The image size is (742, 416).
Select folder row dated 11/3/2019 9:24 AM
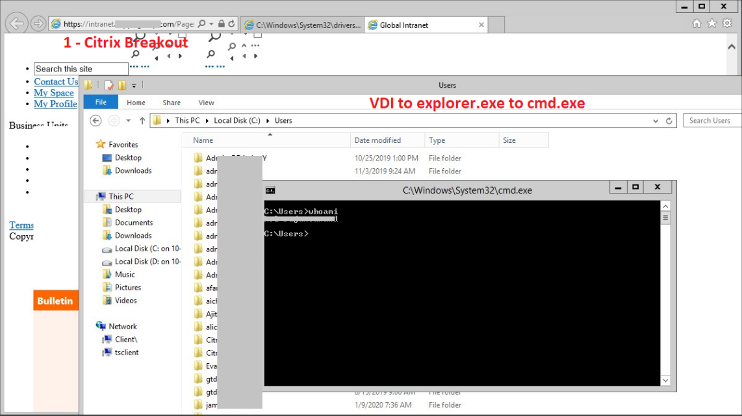coord(365,171)
